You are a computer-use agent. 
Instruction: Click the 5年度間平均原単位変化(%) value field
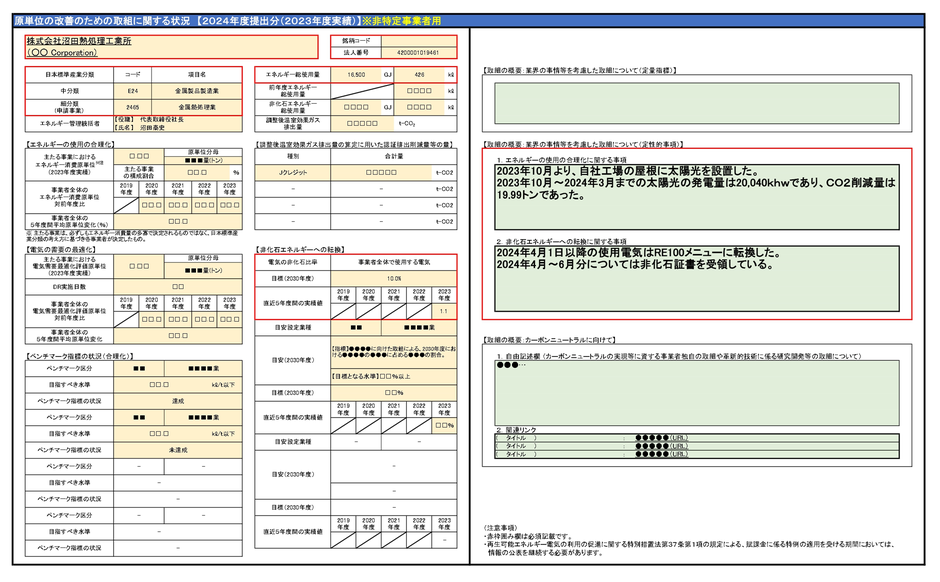(x=178, y=222)
